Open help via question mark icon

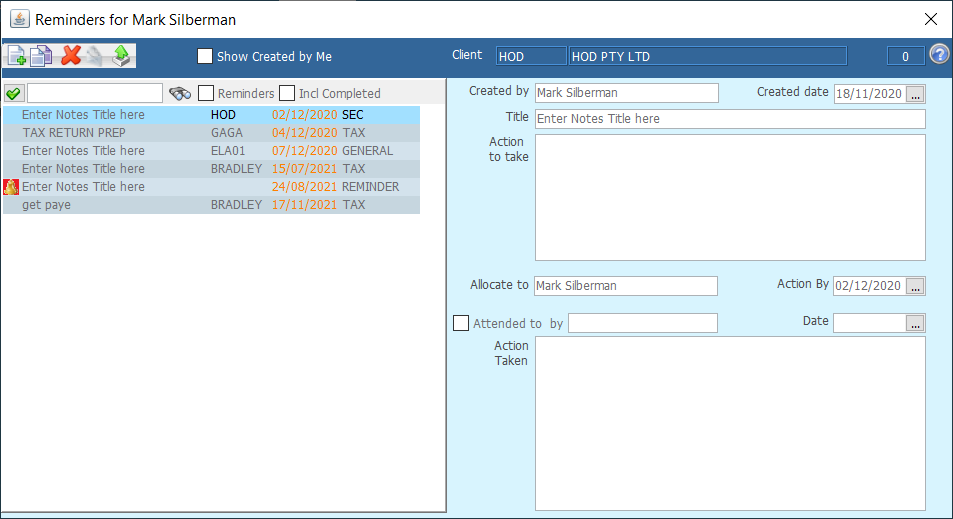tap(939, 55)
